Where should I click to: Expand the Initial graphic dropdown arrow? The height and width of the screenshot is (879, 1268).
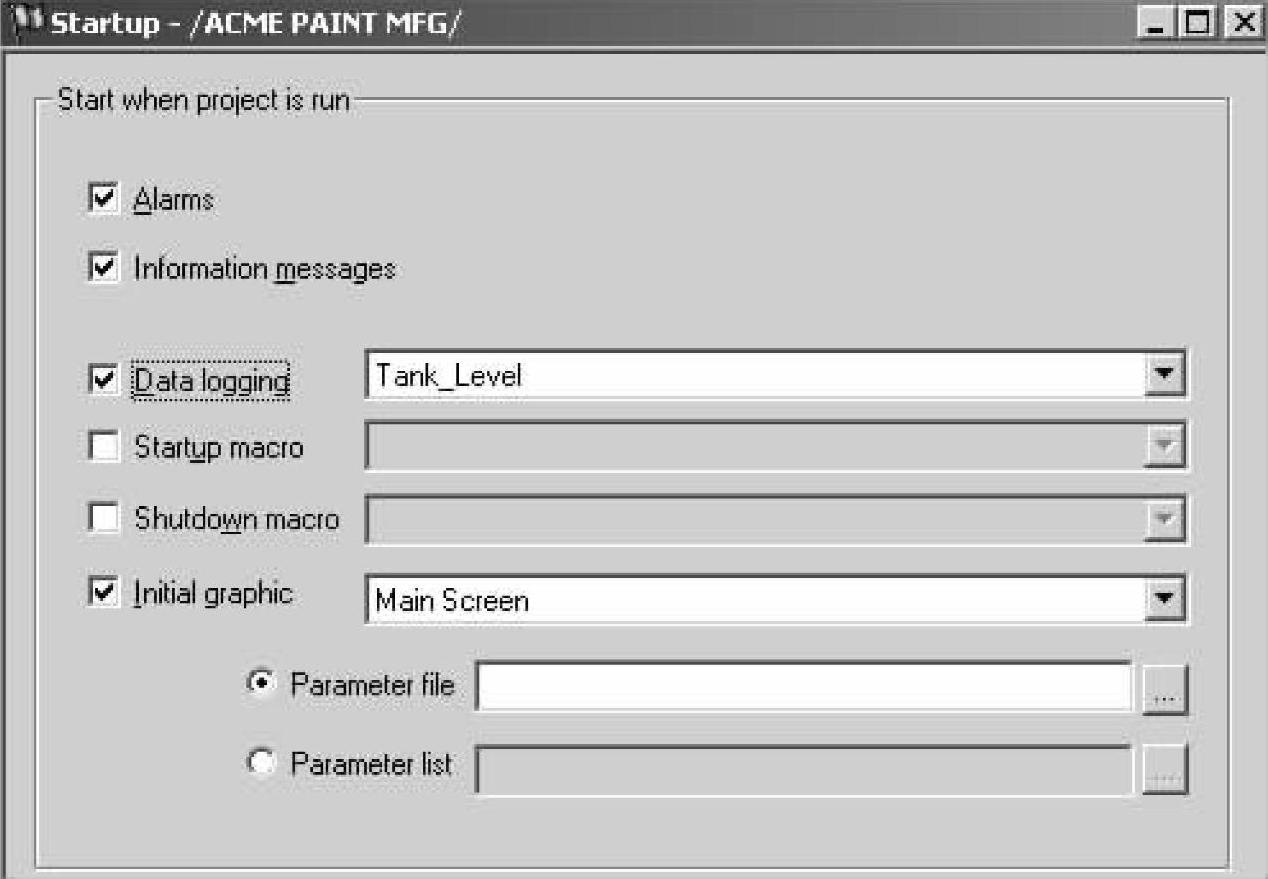(x=1162, y=600)
